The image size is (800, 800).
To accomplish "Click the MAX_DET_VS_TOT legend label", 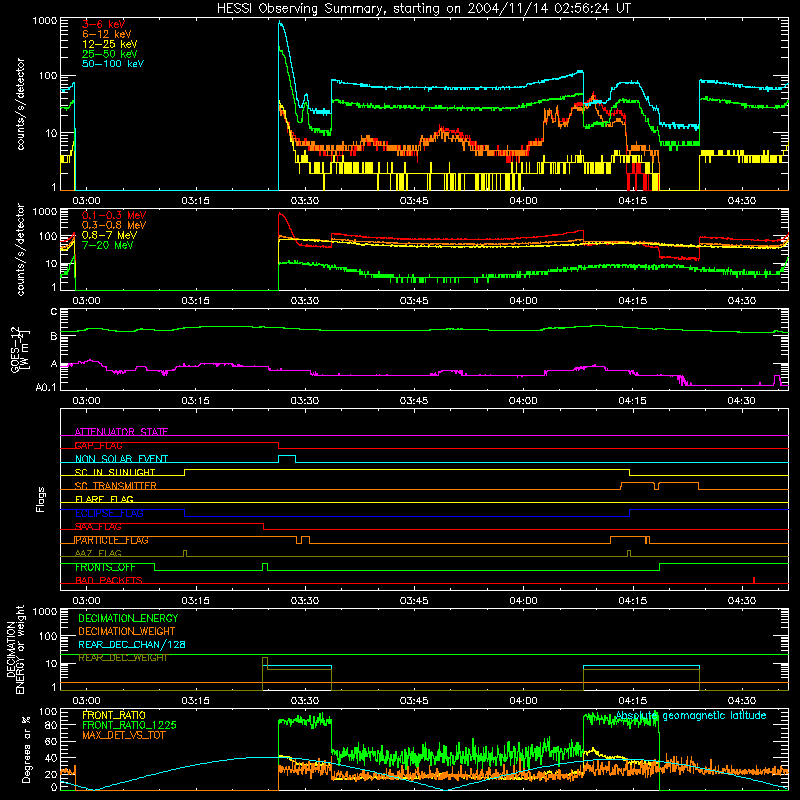I will [x=123, y=736].
